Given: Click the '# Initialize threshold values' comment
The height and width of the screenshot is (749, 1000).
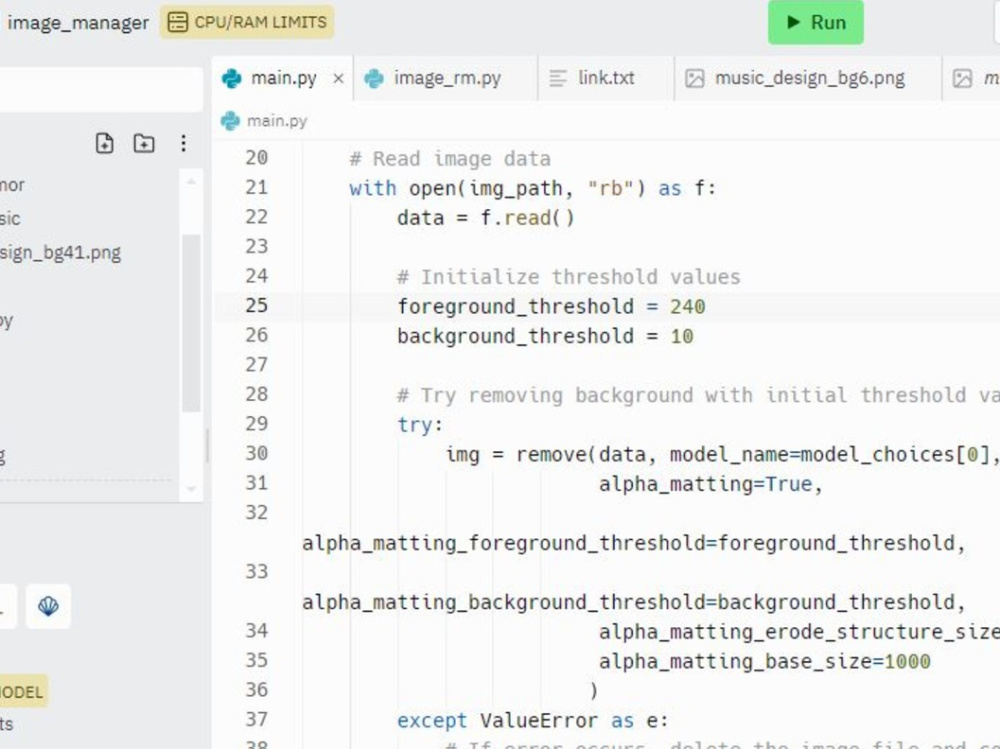Looking at the screenshot, I should click(x=568, y=277).
